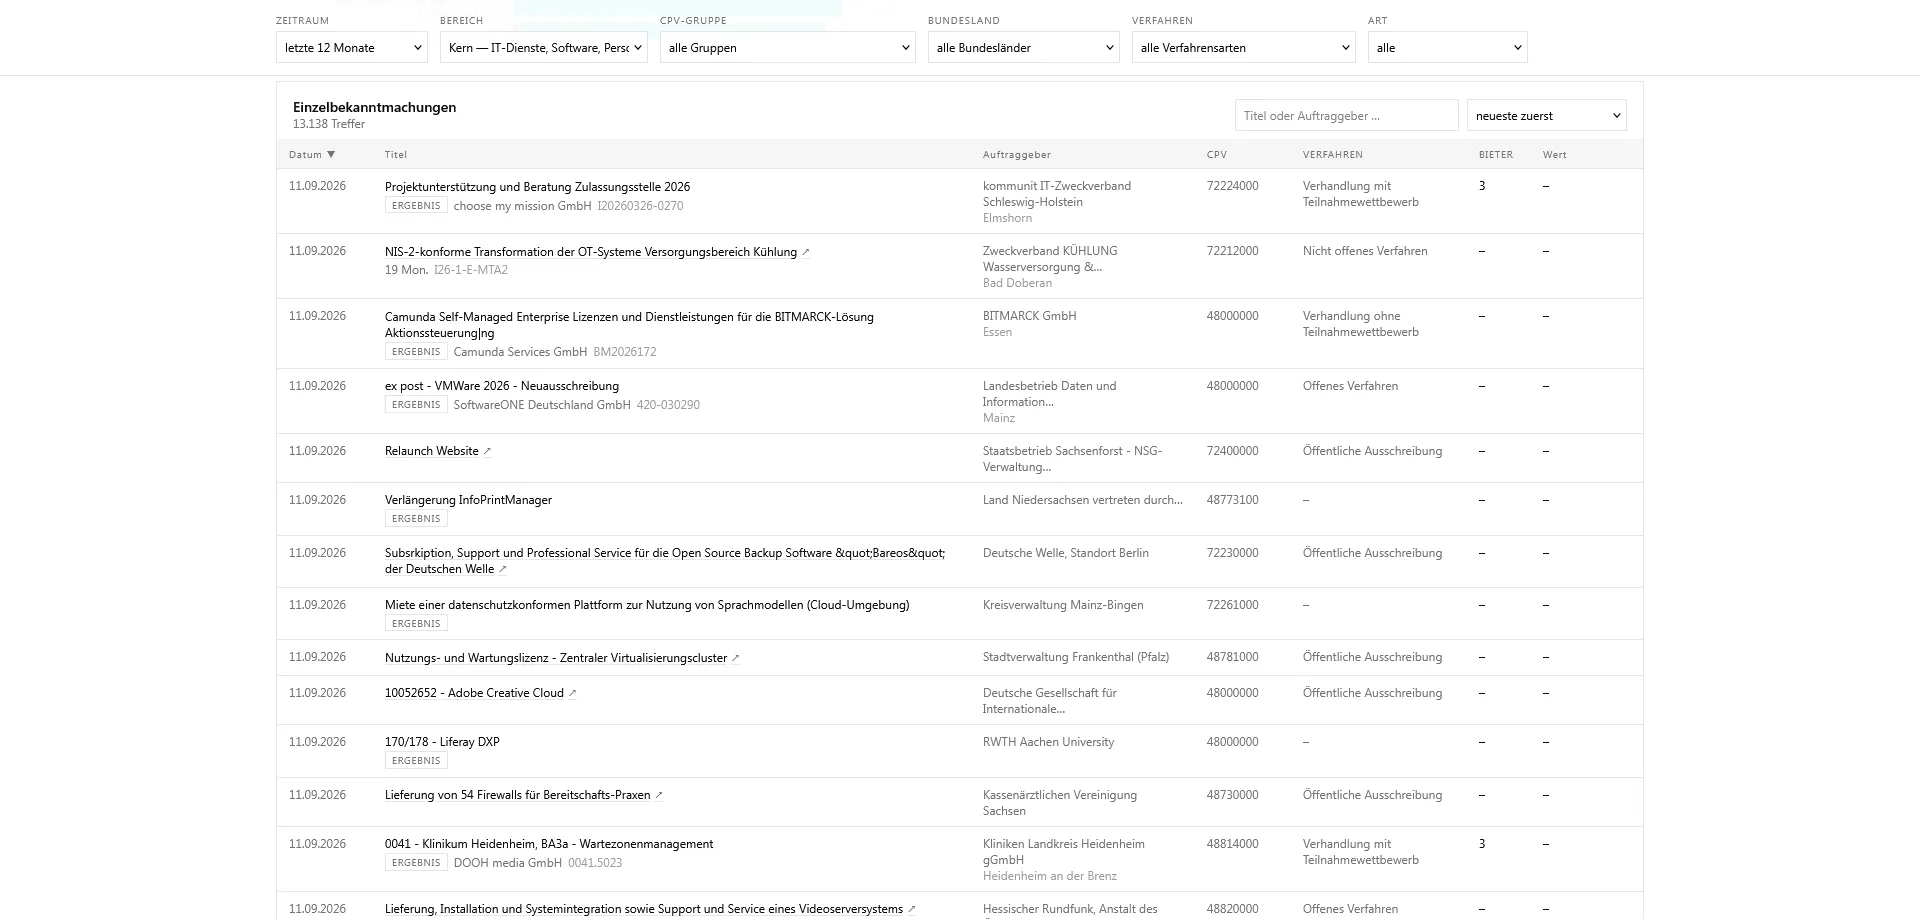Click ERGEBNIS badge next to 'SoftwareONE Deutschland GmbH'

coord(416,405)
